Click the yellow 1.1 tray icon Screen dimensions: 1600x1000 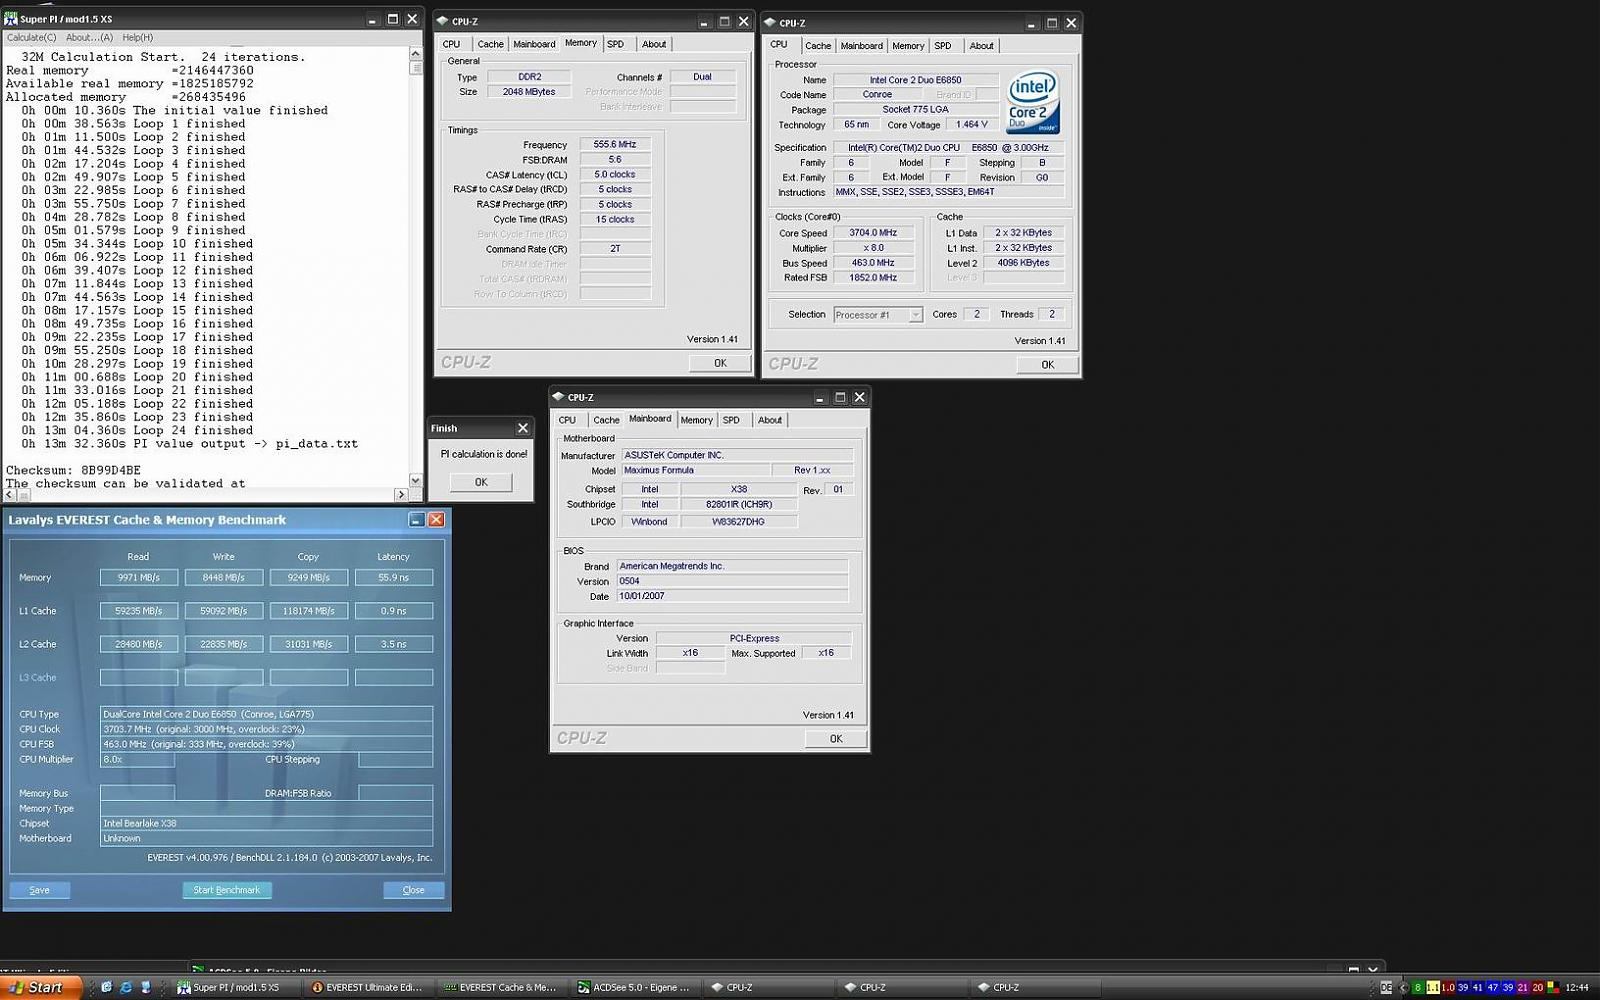click(1433, 988)
